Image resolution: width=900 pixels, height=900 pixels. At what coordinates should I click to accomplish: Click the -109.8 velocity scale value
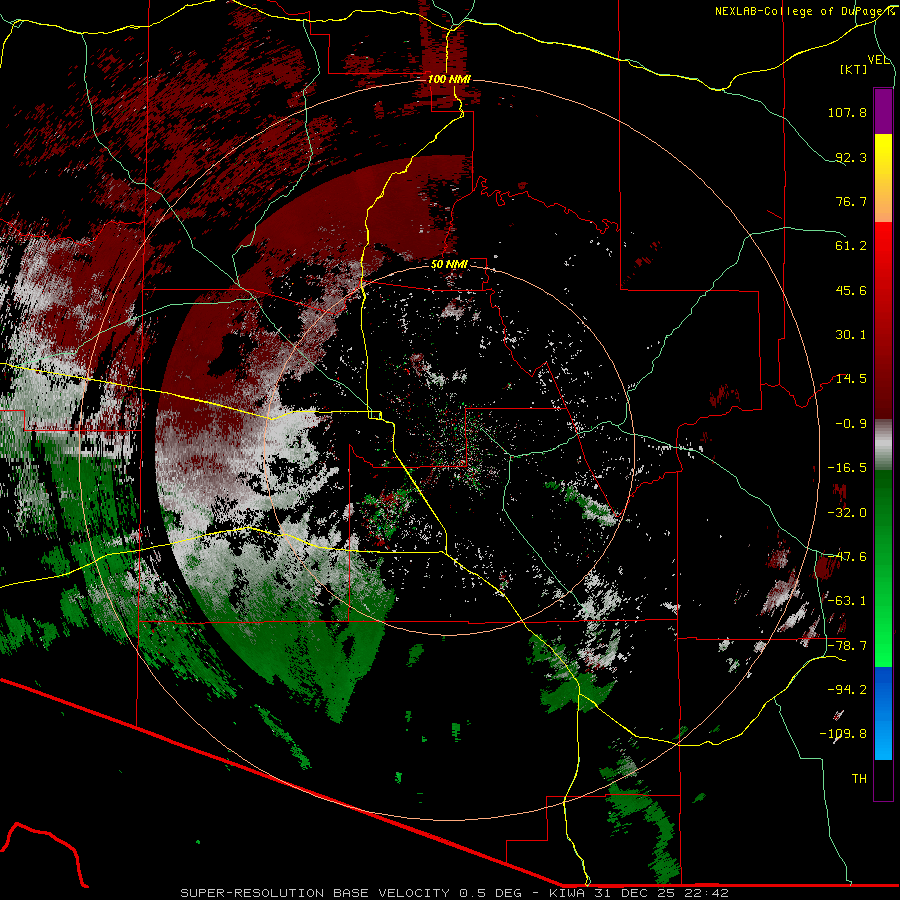click(x=843, y=734)
